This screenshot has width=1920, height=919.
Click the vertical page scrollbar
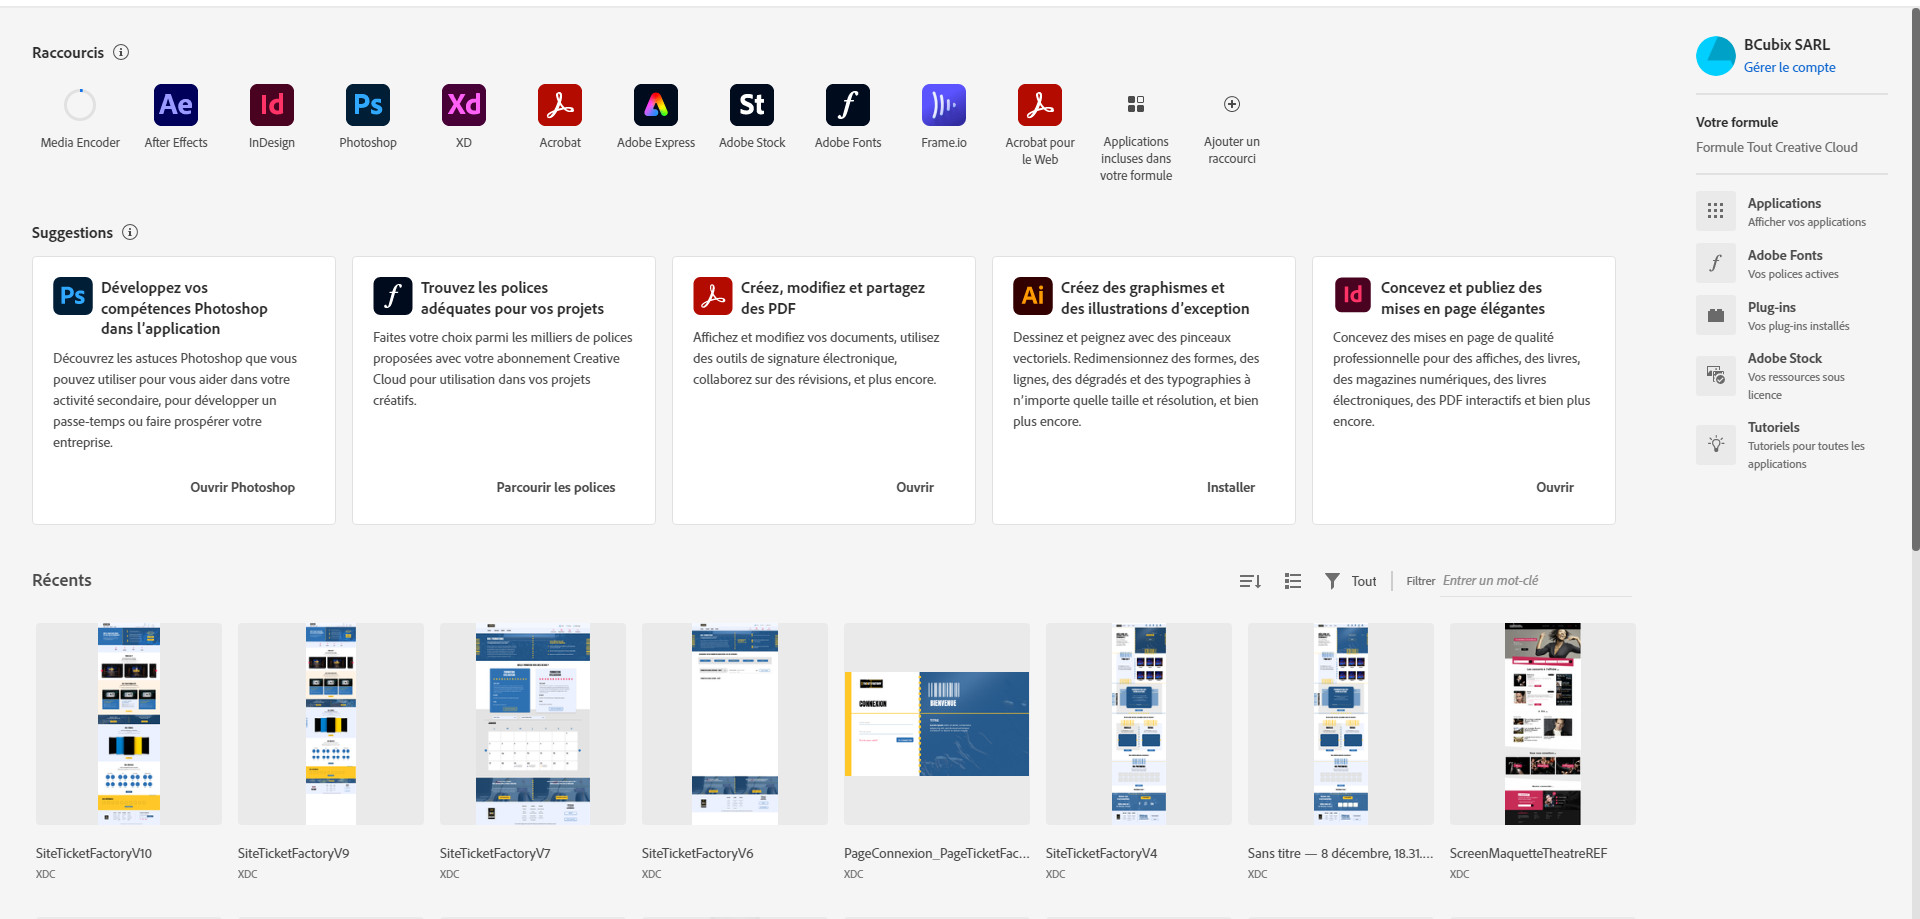1915,280
